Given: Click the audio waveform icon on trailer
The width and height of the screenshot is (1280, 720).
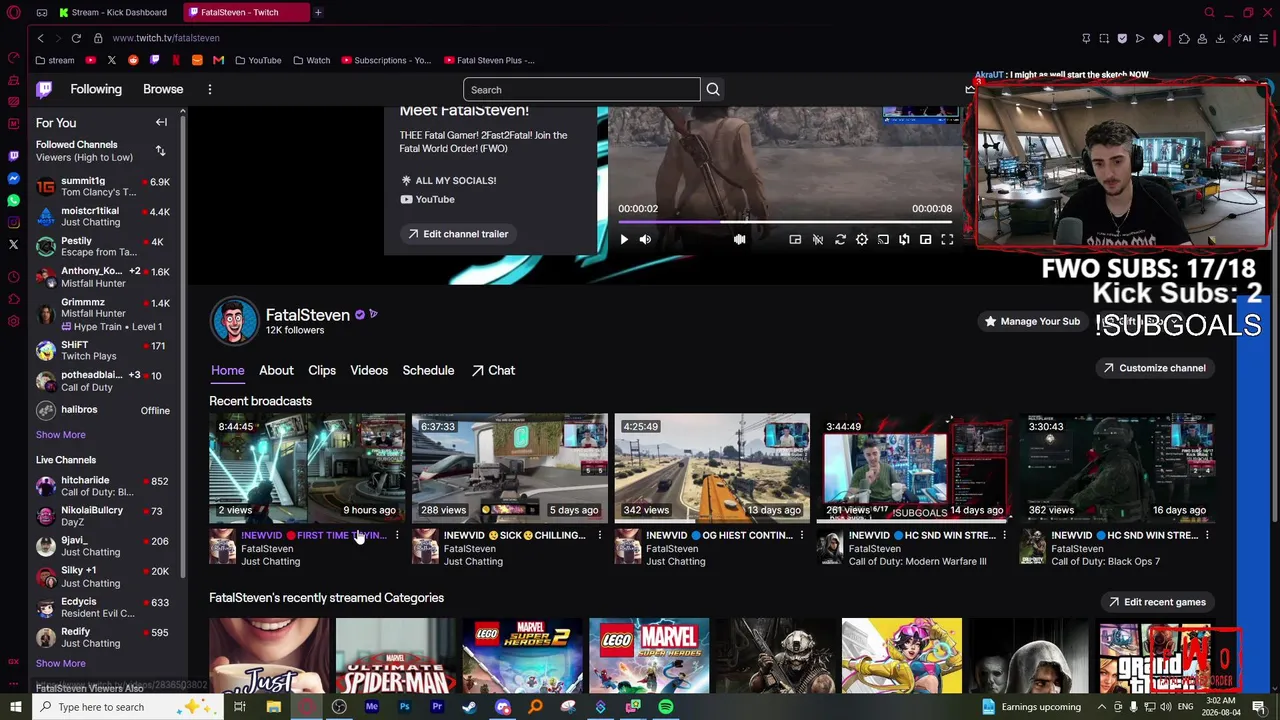Looking at the screenshot, I should [740, 239].
